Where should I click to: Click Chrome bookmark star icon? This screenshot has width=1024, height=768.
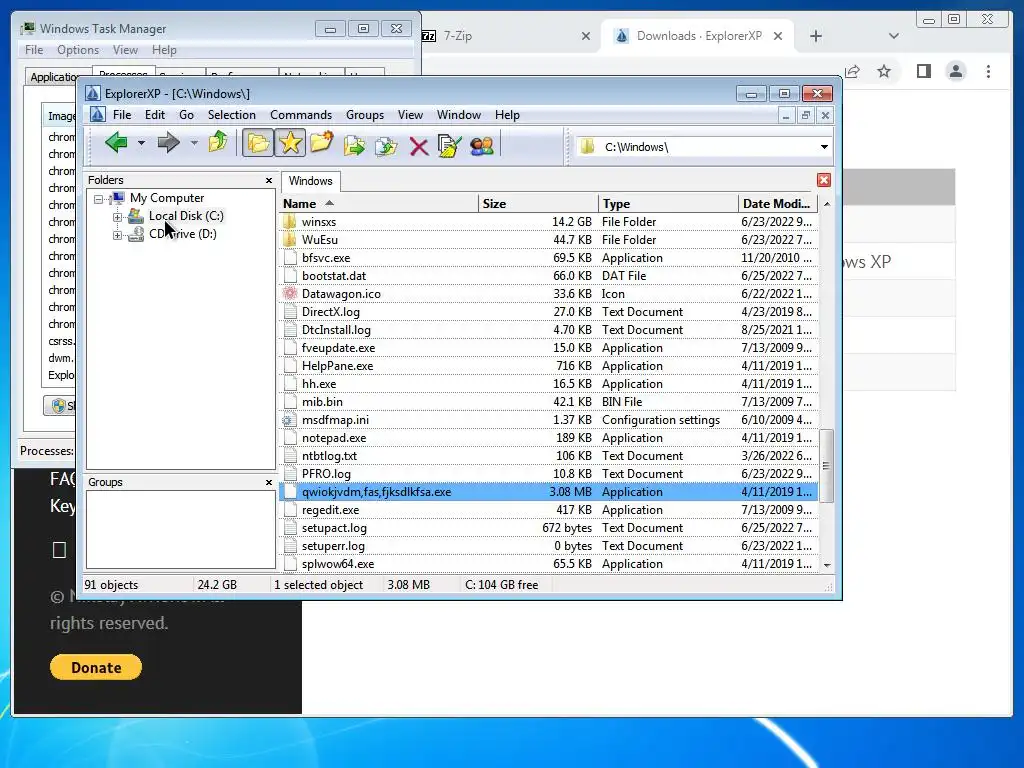884,71
